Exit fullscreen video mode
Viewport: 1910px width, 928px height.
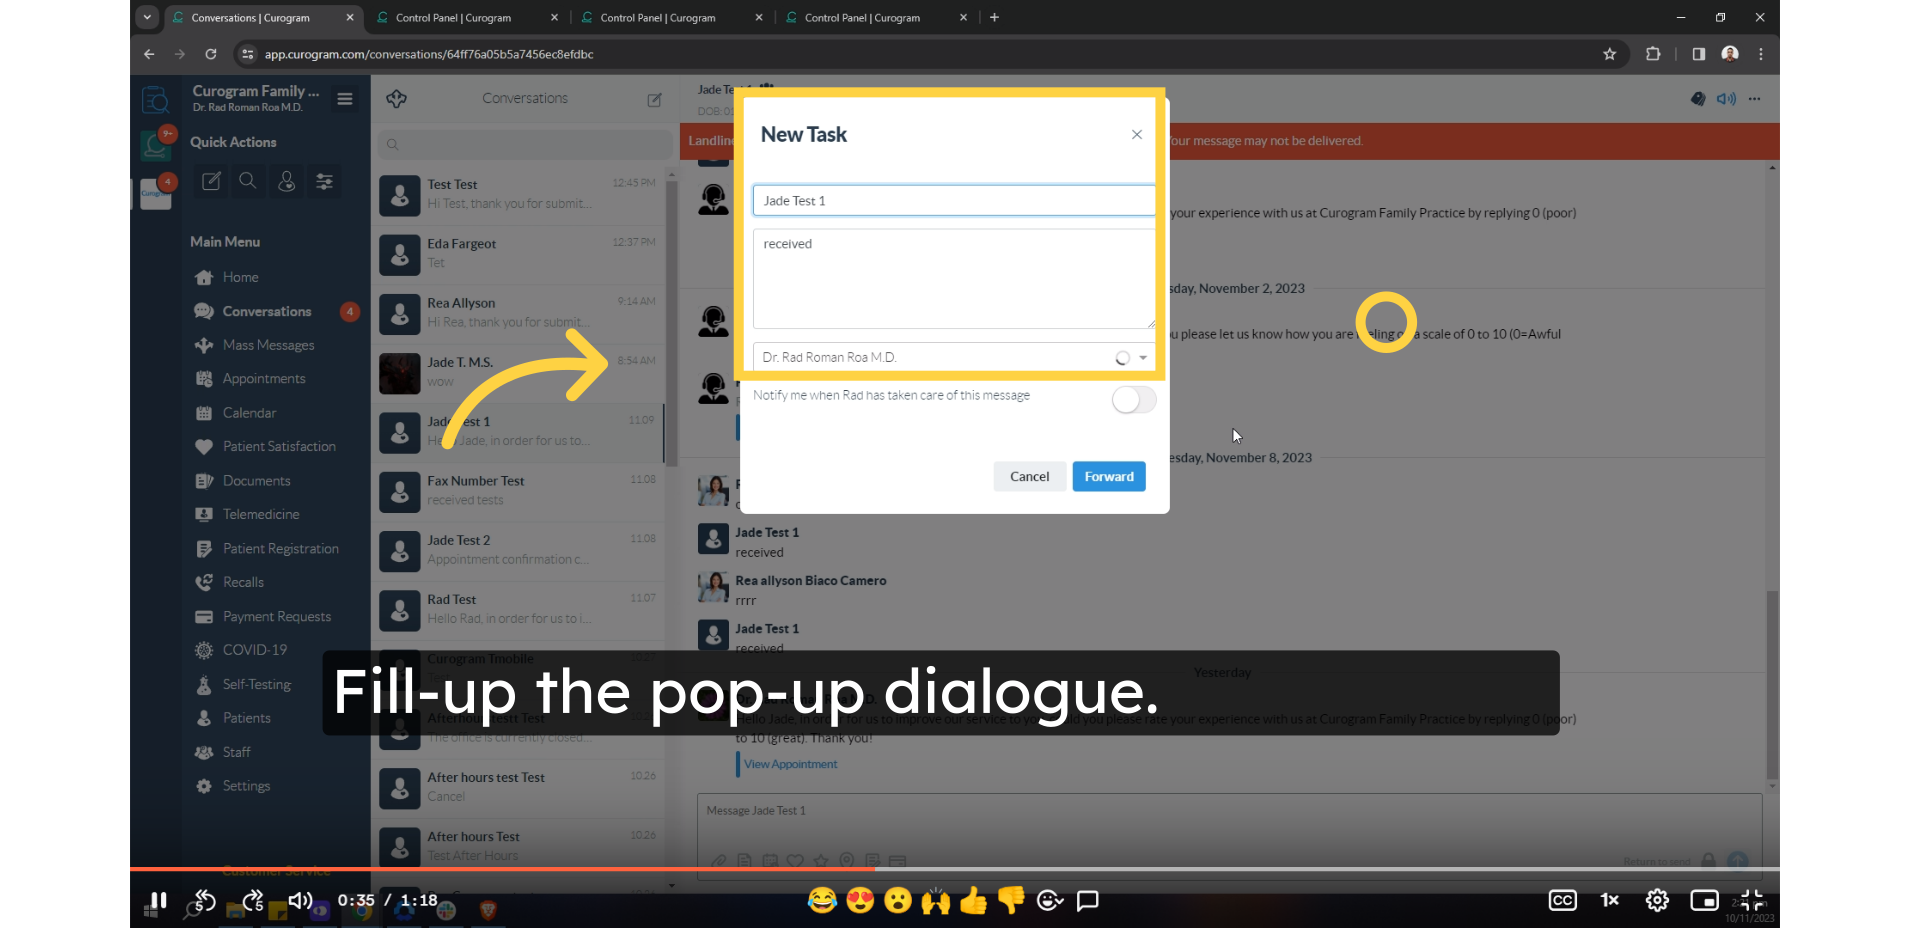[x=1752, y=900]
